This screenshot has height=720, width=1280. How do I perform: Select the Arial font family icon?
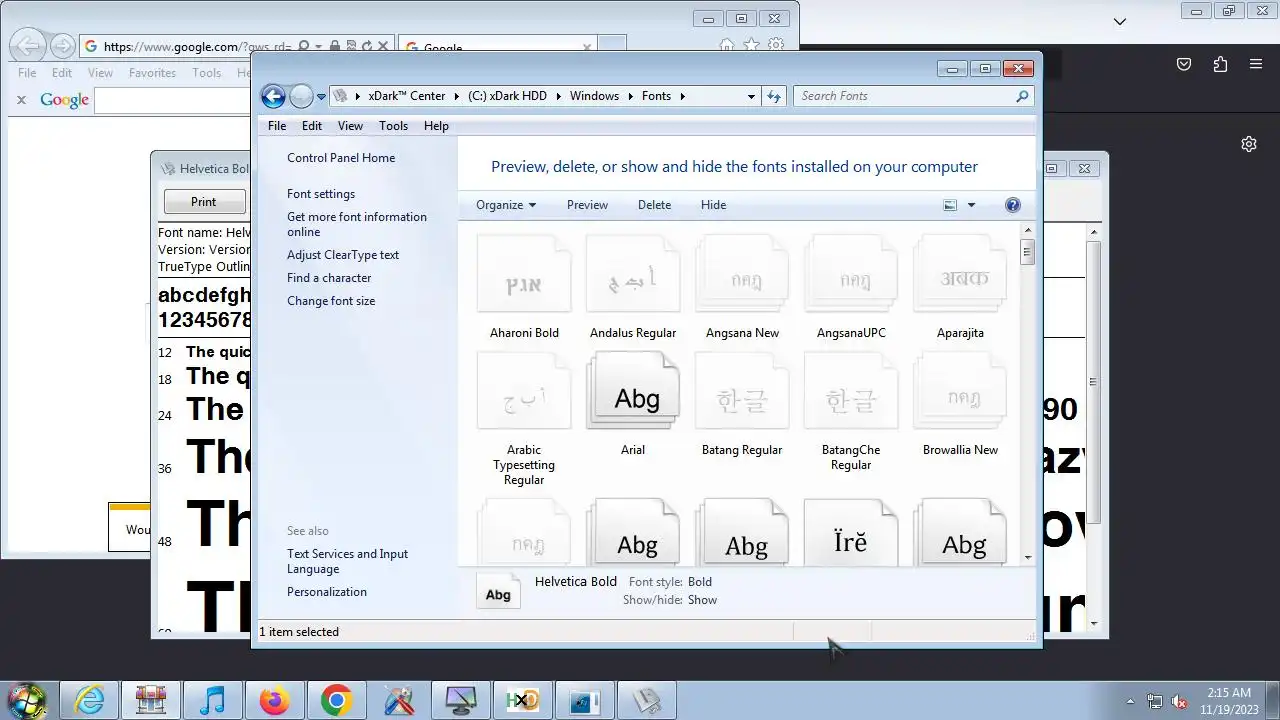633,393
